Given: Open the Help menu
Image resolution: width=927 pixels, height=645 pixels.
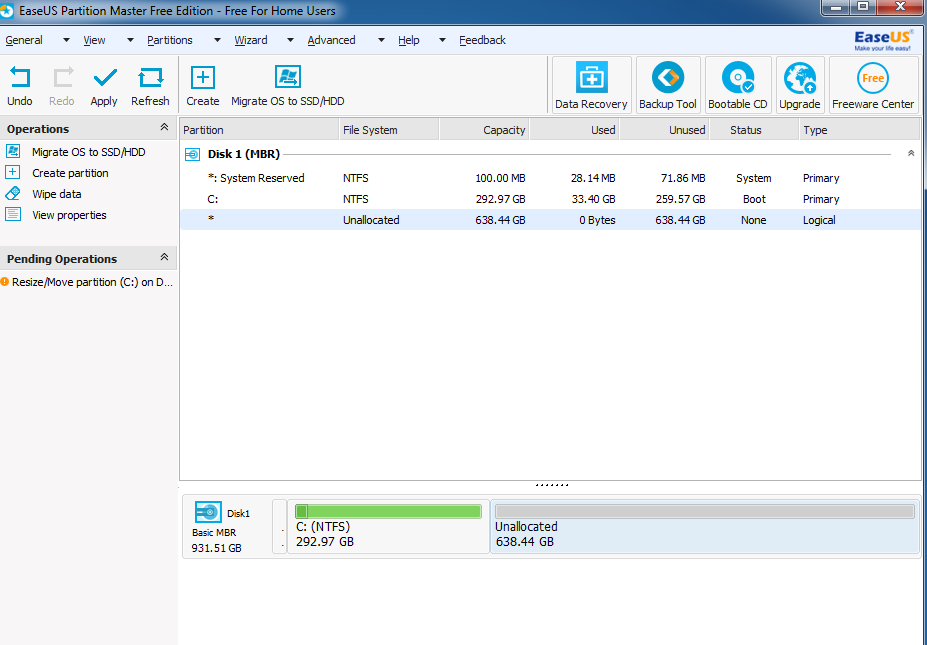Looking at the screenshot, I should (409, 40).
